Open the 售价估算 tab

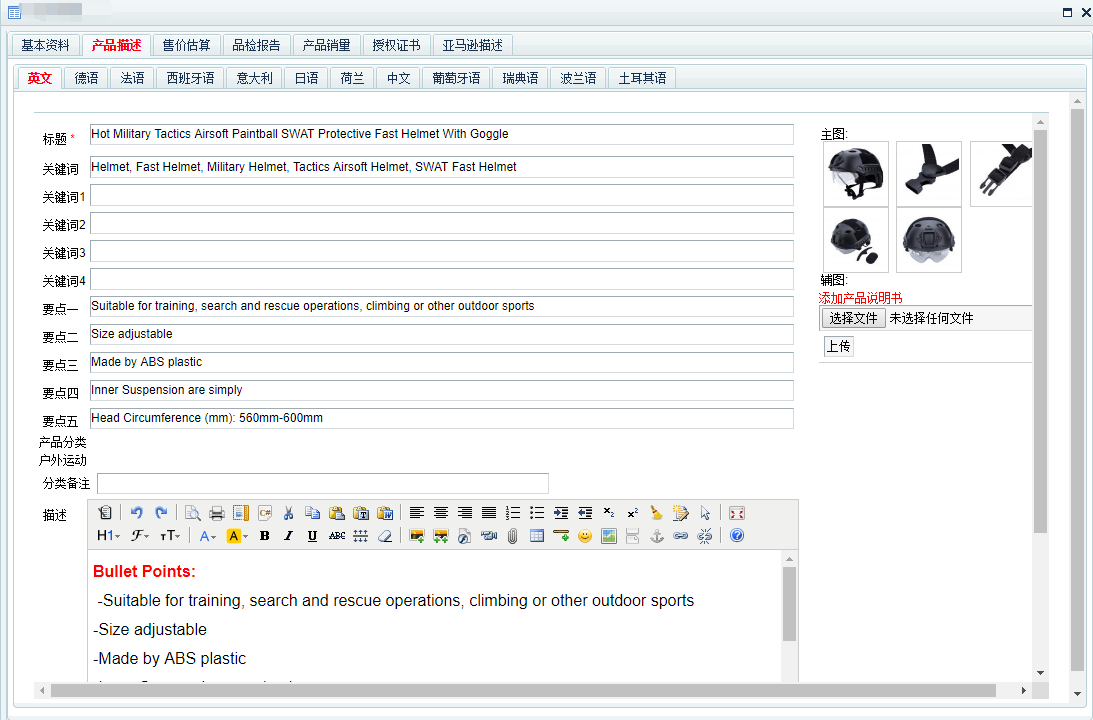click(x=186, y=45)
